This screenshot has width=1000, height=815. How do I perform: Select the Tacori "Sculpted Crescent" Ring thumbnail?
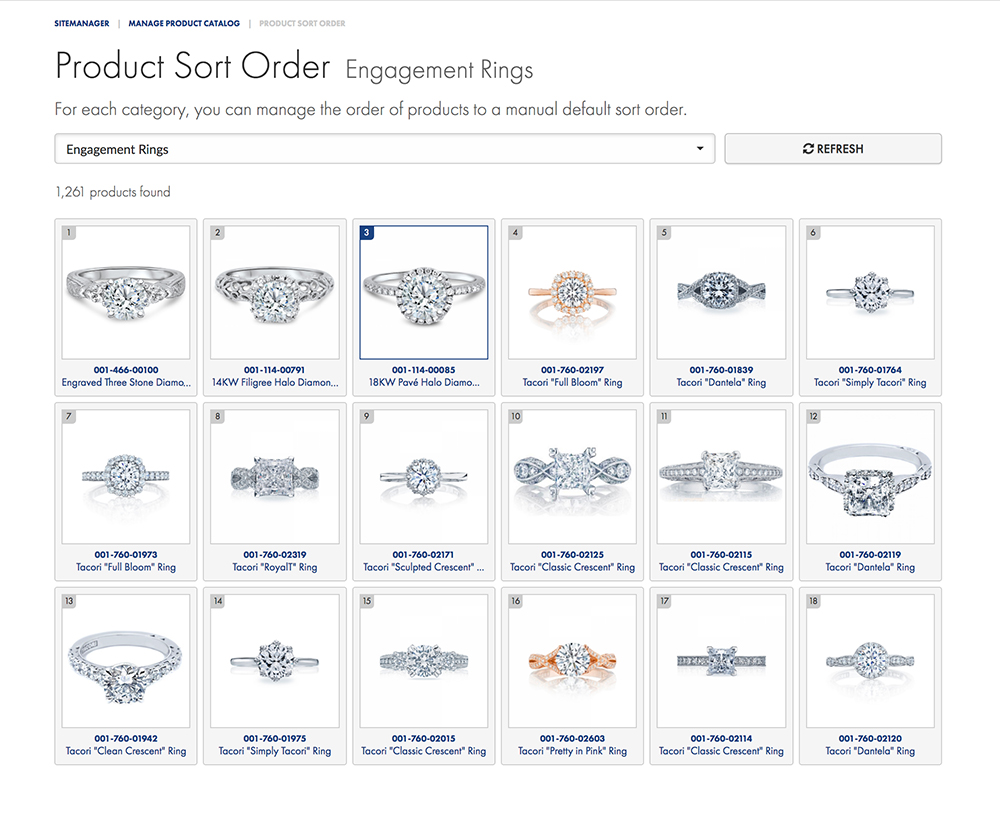tap(423, 477)
